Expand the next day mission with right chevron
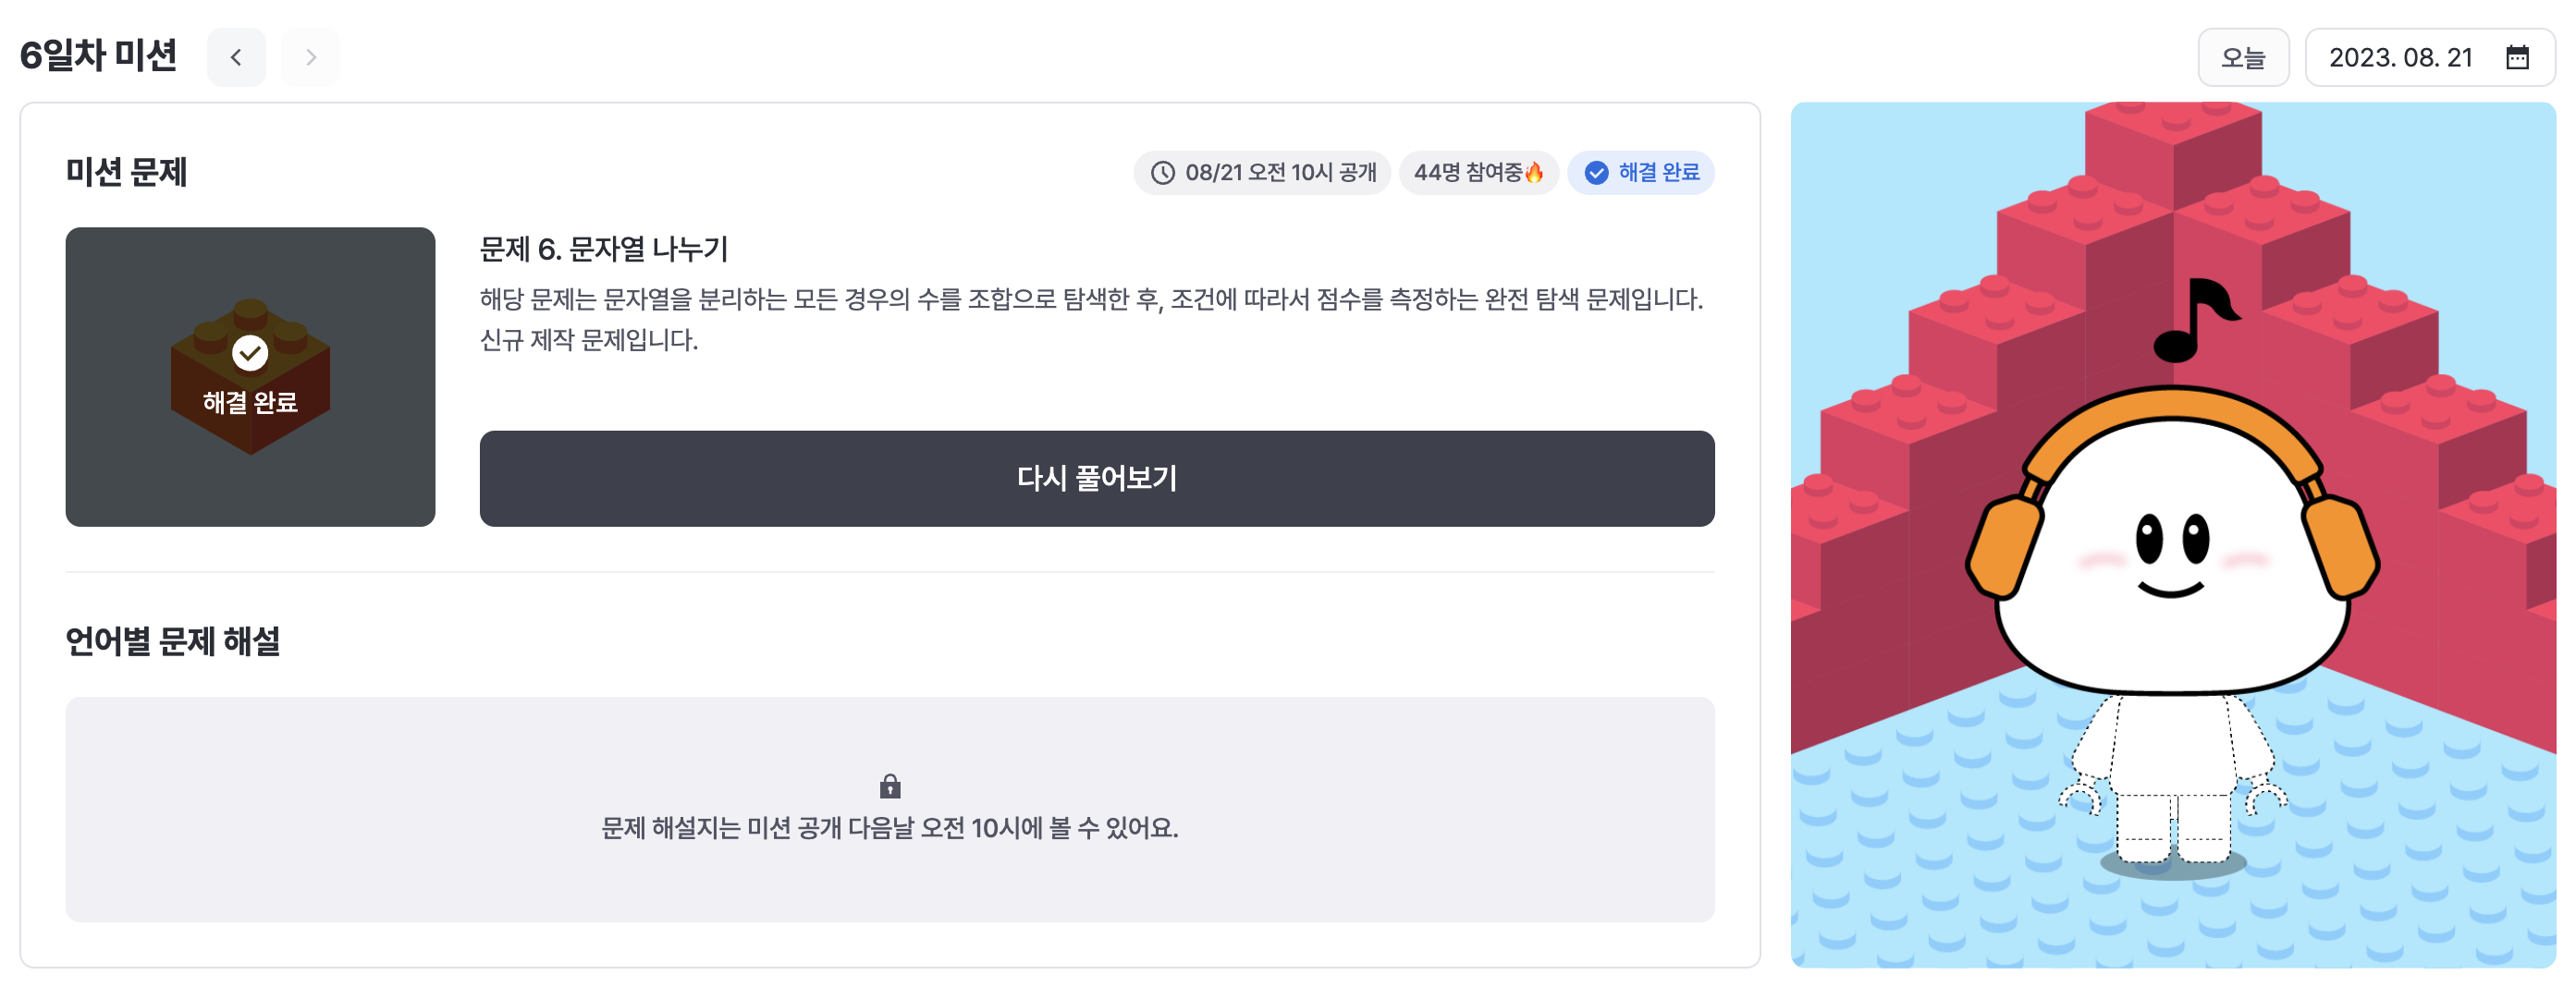Screen dimensions: 2576x987 click(x=310, y=57)
